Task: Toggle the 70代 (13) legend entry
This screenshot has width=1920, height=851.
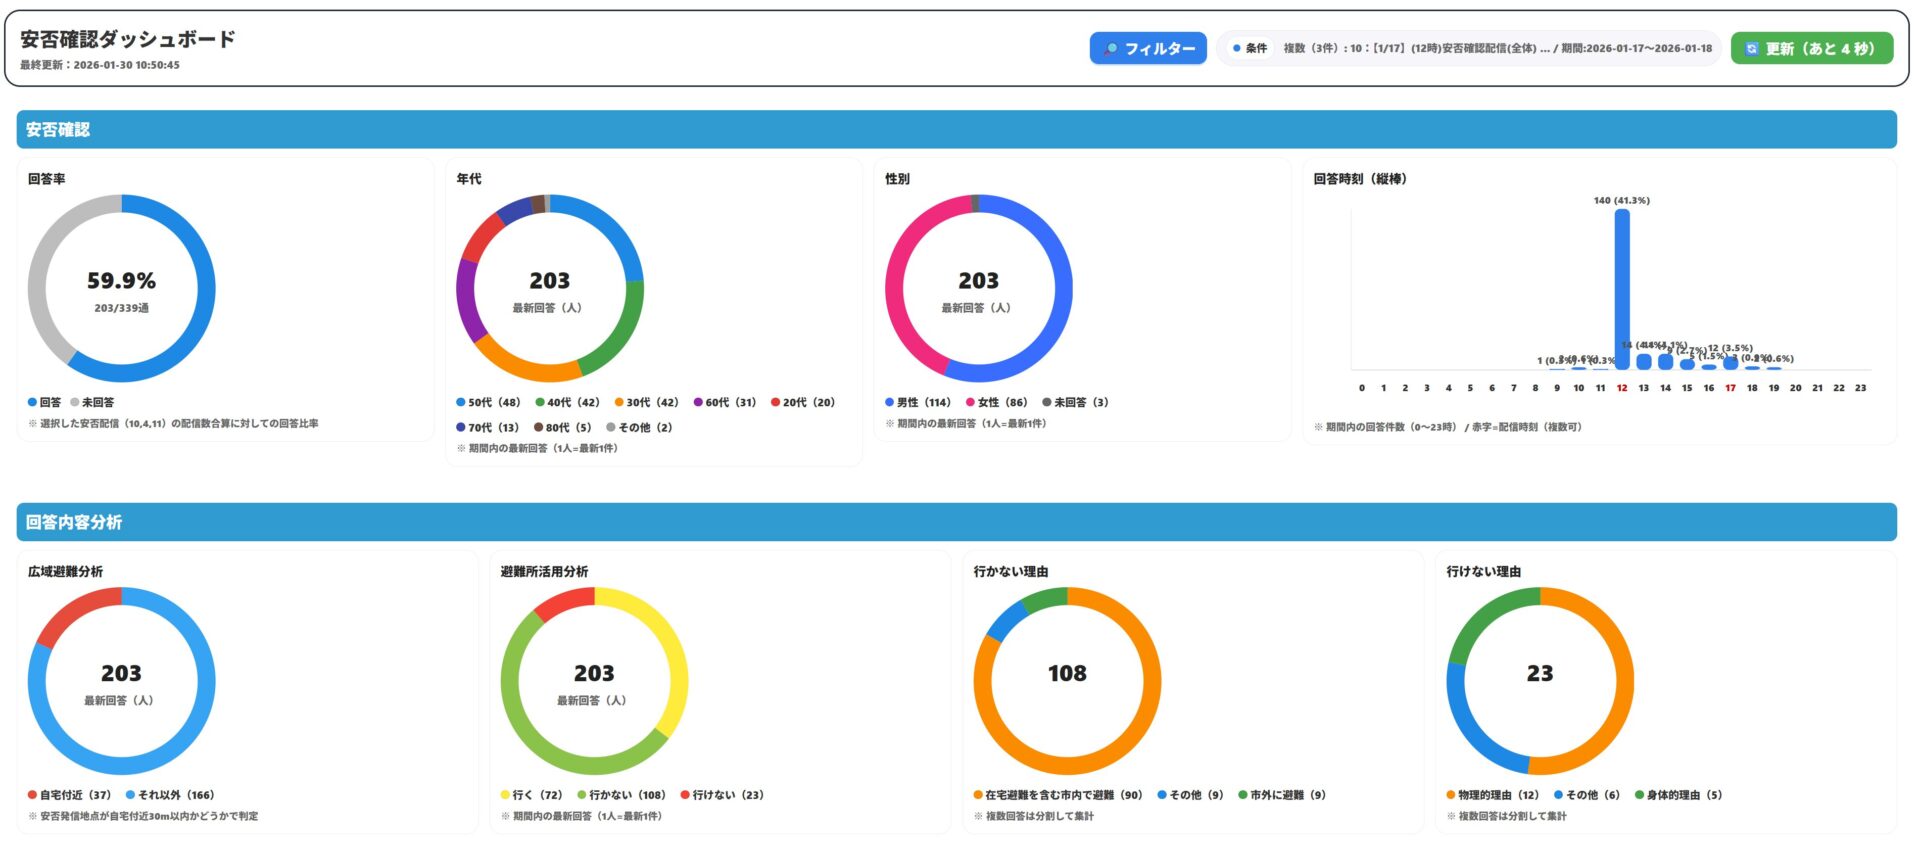Action: pos(488,427)
